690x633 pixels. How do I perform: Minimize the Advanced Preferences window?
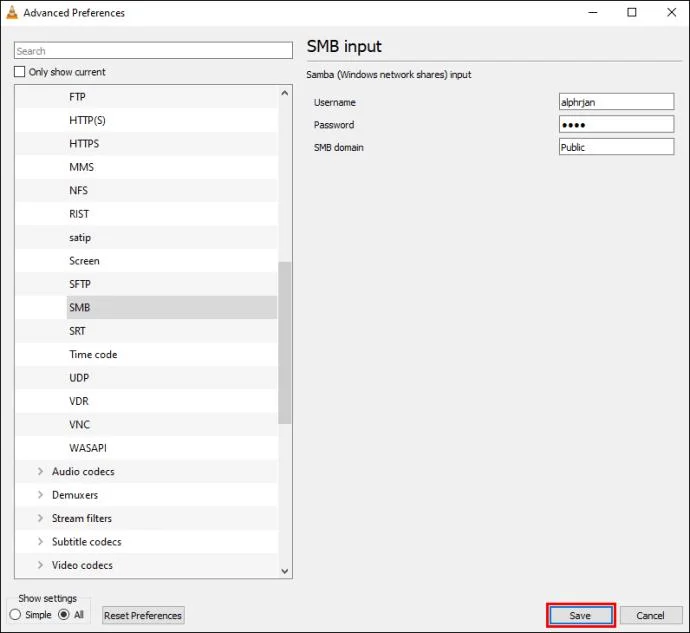tap(593, 12)
